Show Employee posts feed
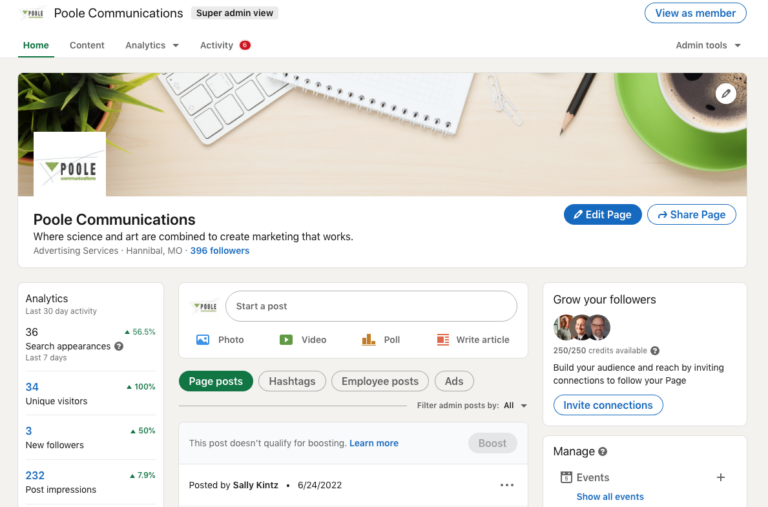This screenshot has height=507, width=768. (380, 381)
